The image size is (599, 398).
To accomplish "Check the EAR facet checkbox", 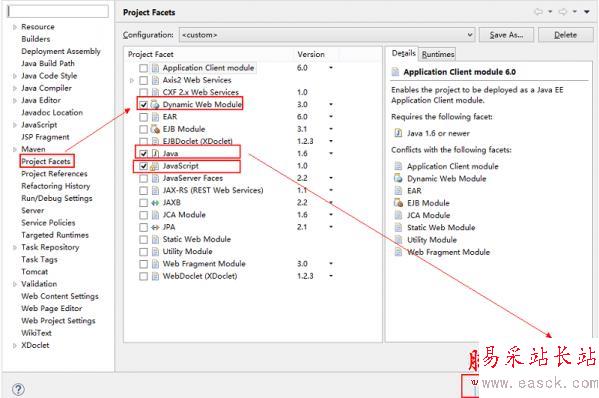I will coord(143,117).
